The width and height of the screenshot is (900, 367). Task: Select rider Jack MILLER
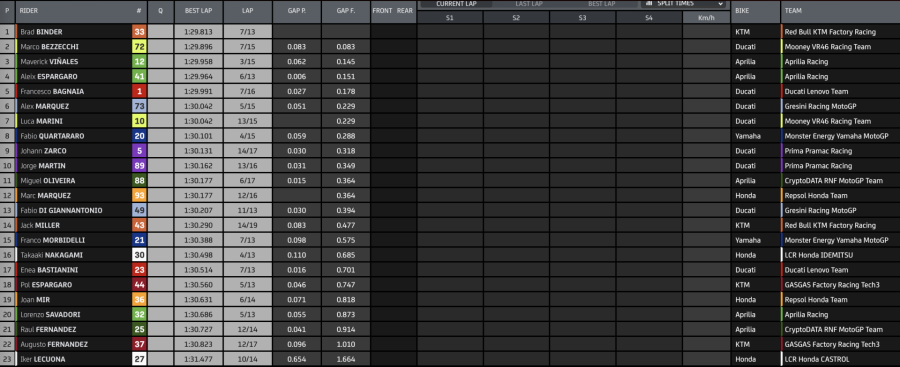pos(40,226)
